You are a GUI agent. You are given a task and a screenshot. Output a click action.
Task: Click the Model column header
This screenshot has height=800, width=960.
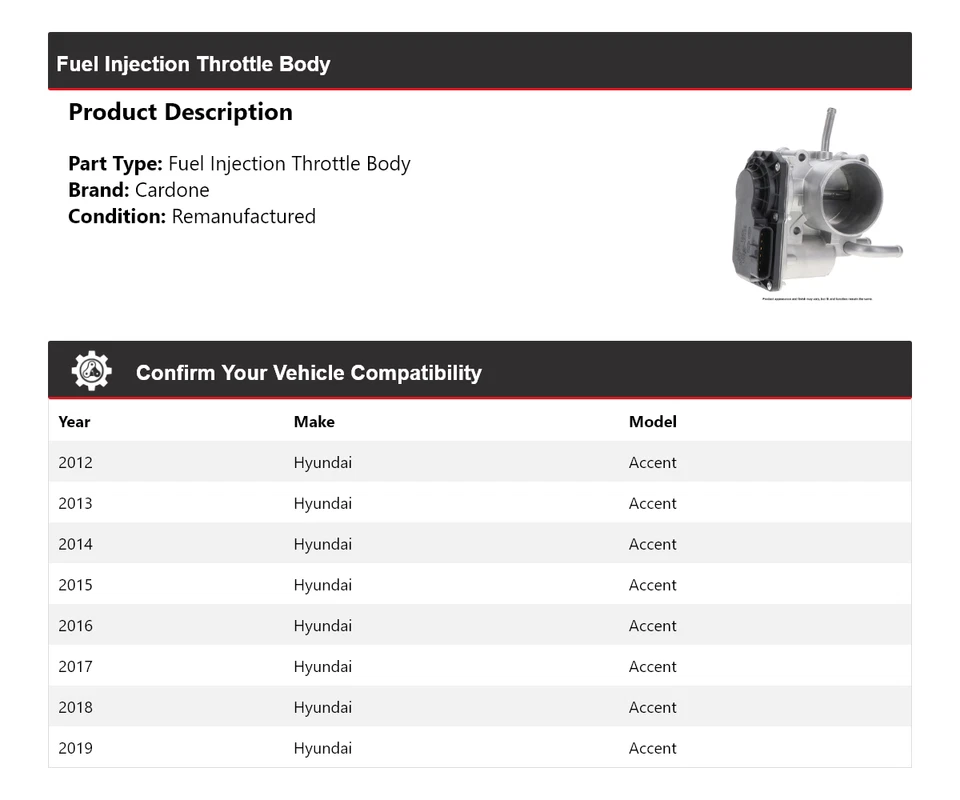point(652,422)
